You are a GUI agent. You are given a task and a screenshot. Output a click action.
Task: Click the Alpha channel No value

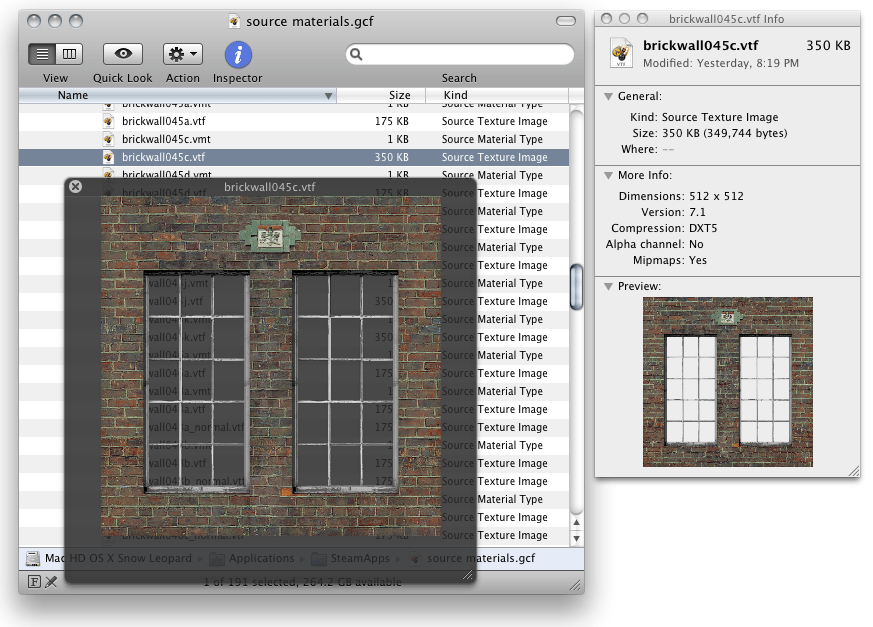point(696,244)
